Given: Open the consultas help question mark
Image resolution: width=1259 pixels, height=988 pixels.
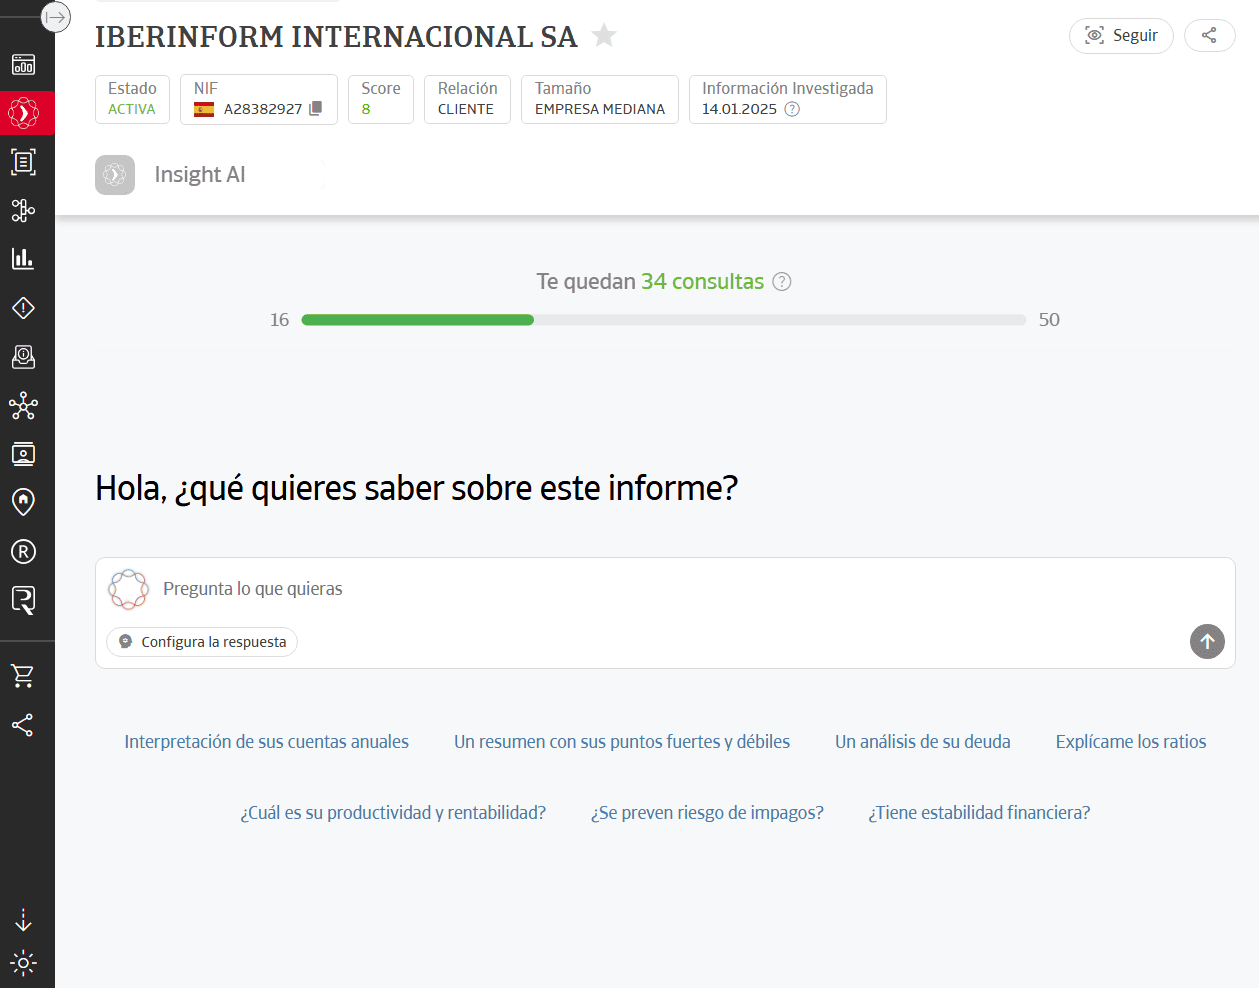Looking at the screenshot, I should 781,282.
